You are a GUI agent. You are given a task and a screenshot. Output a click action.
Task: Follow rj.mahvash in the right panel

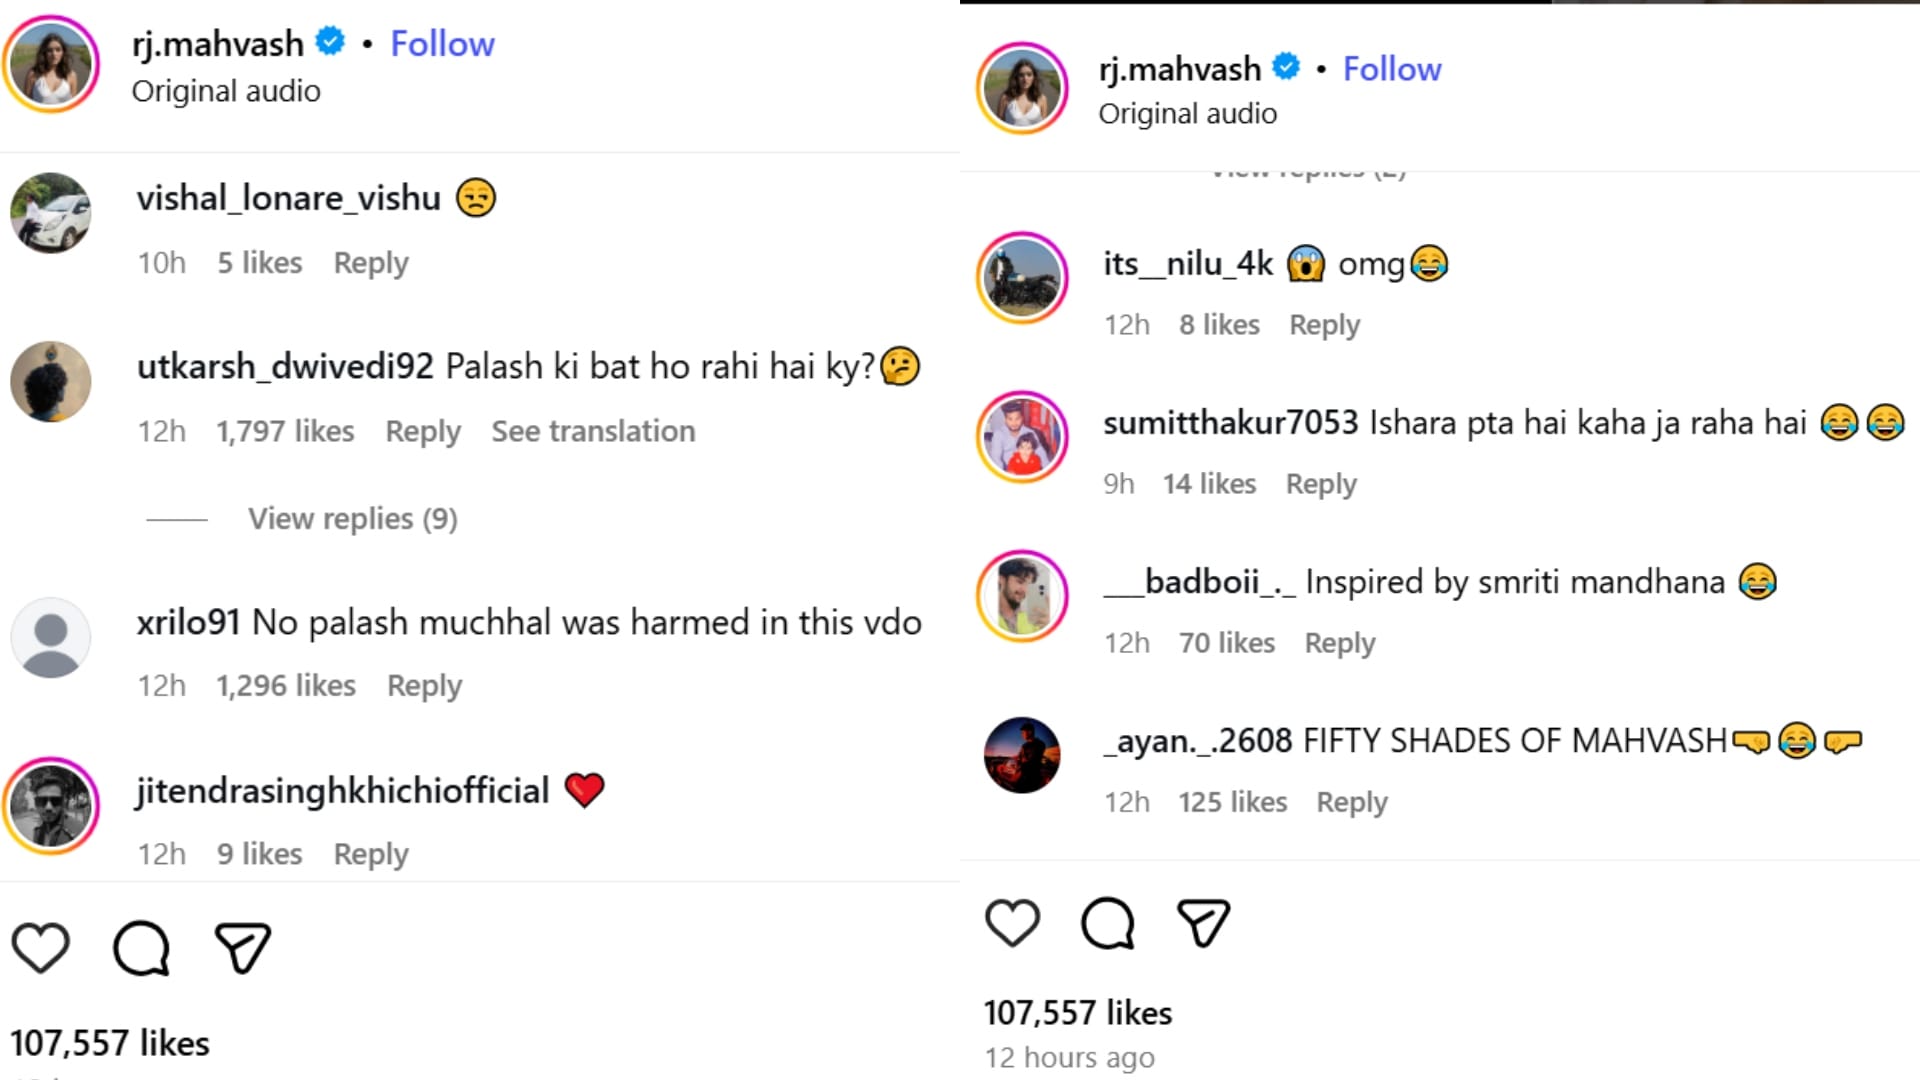pyautogui.click(x=1391, y=69)
